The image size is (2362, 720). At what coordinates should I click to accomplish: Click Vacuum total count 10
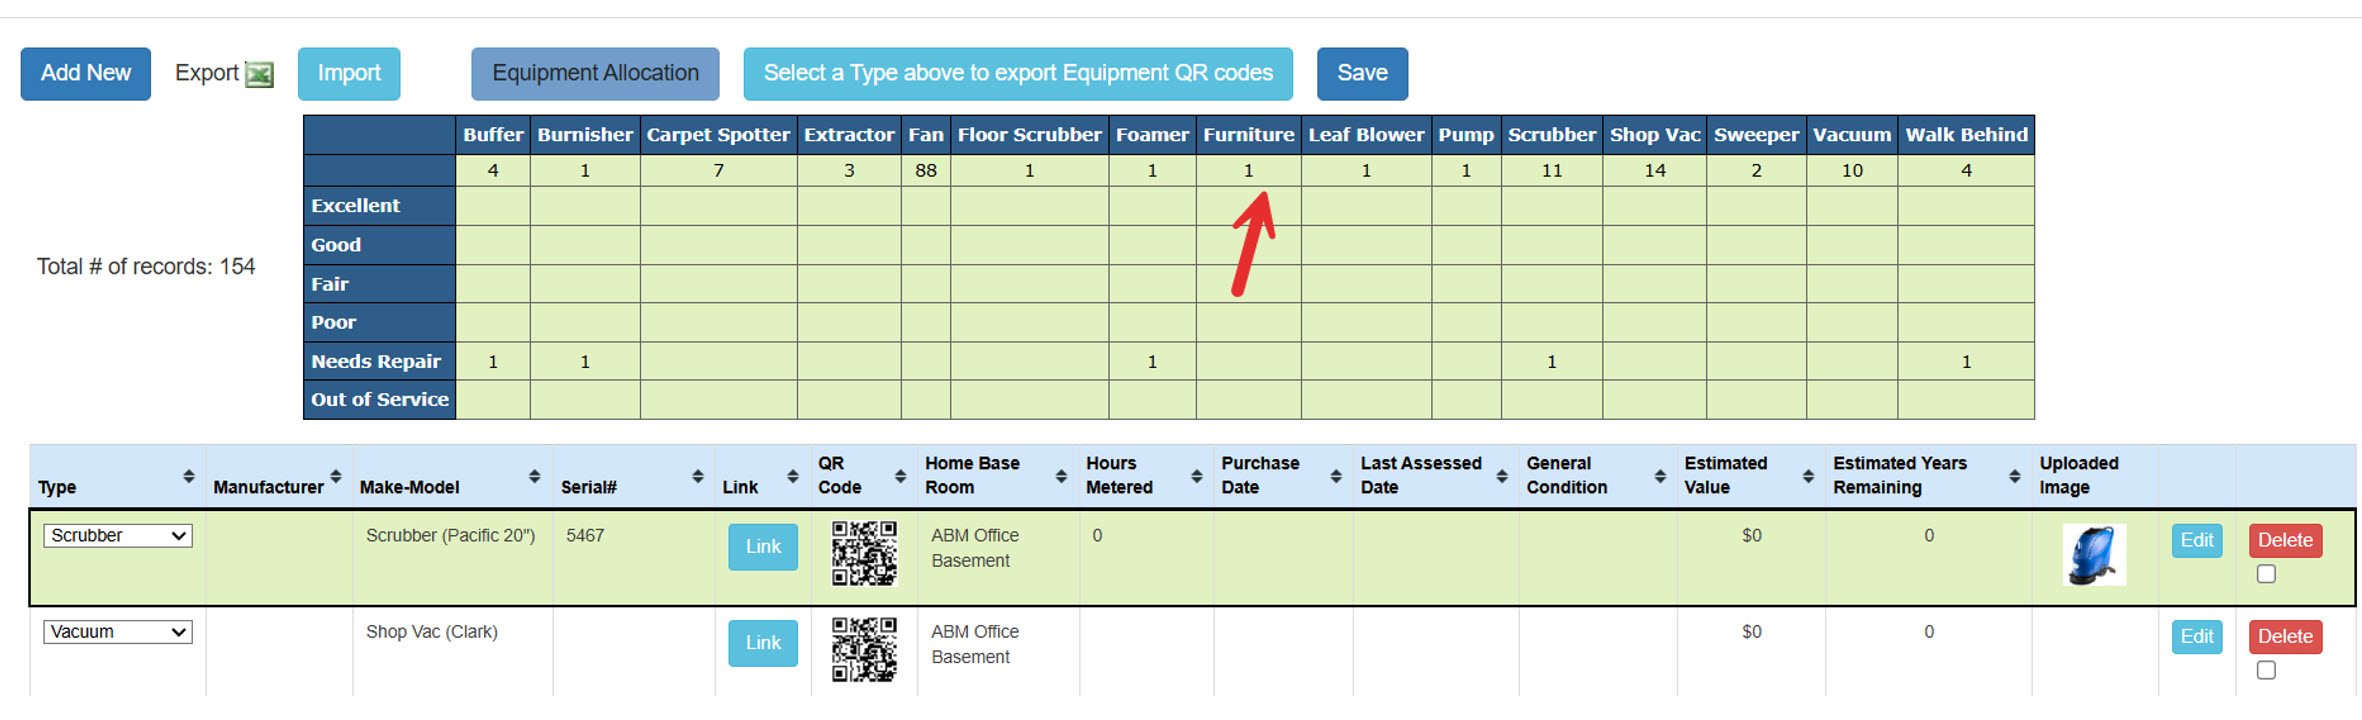(1852, 171)
